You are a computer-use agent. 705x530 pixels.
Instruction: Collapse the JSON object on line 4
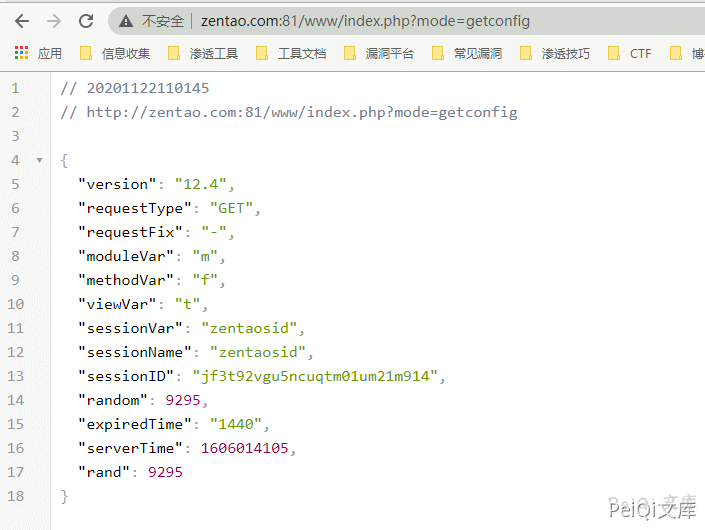click(38, 160)
